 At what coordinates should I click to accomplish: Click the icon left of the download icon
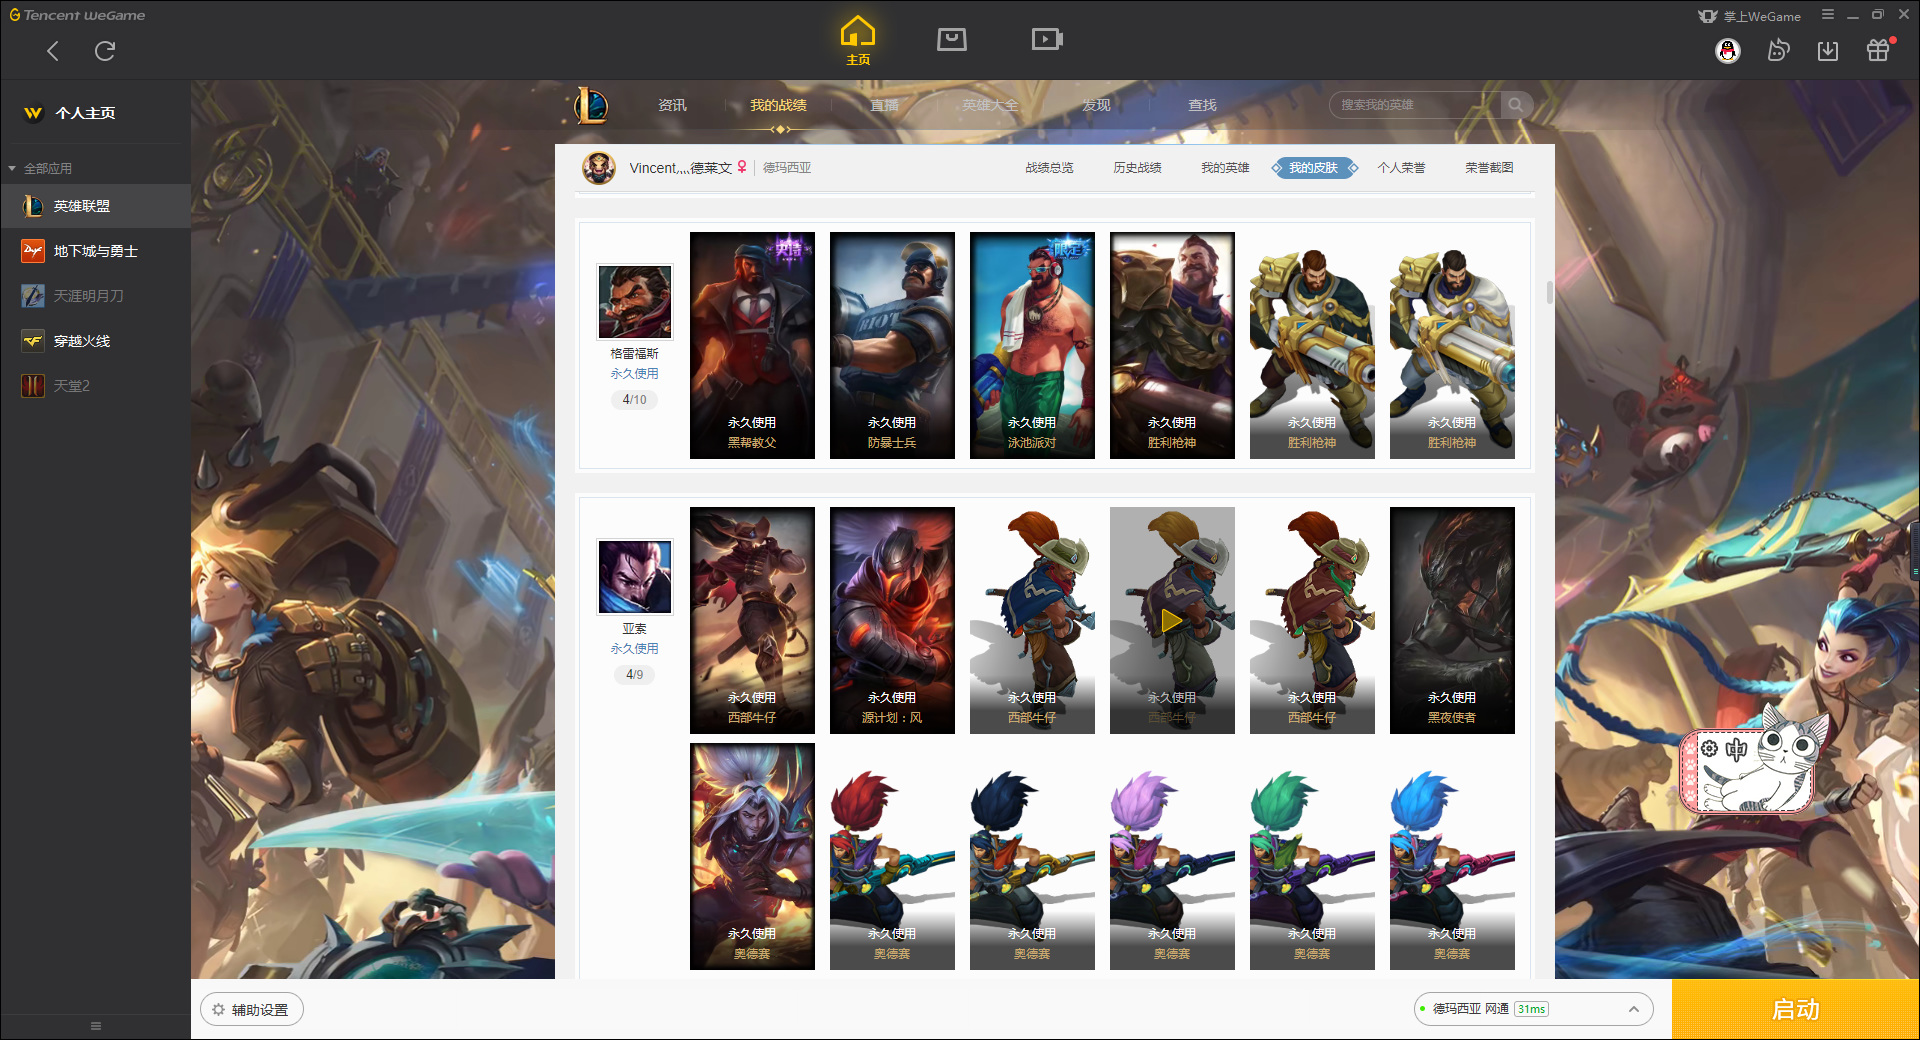1778,50
